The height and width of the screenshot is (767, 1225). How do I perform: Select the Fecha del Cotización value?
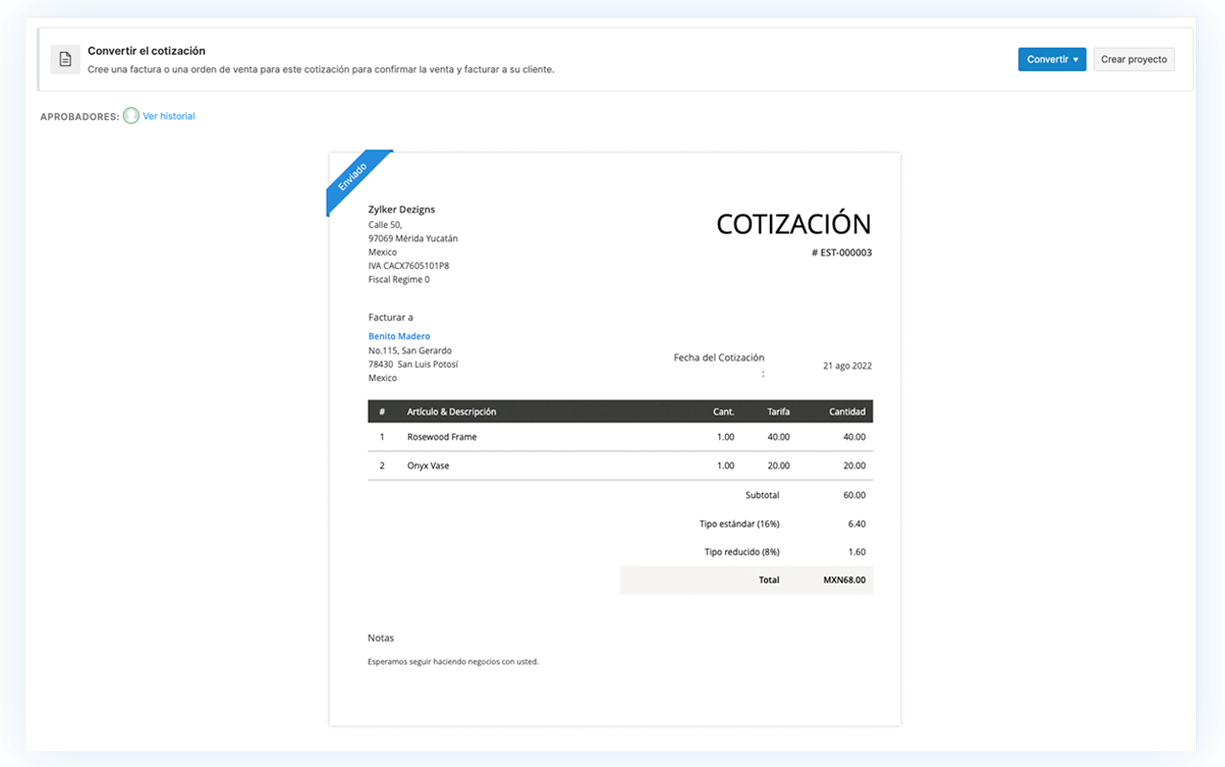point(846,365)
